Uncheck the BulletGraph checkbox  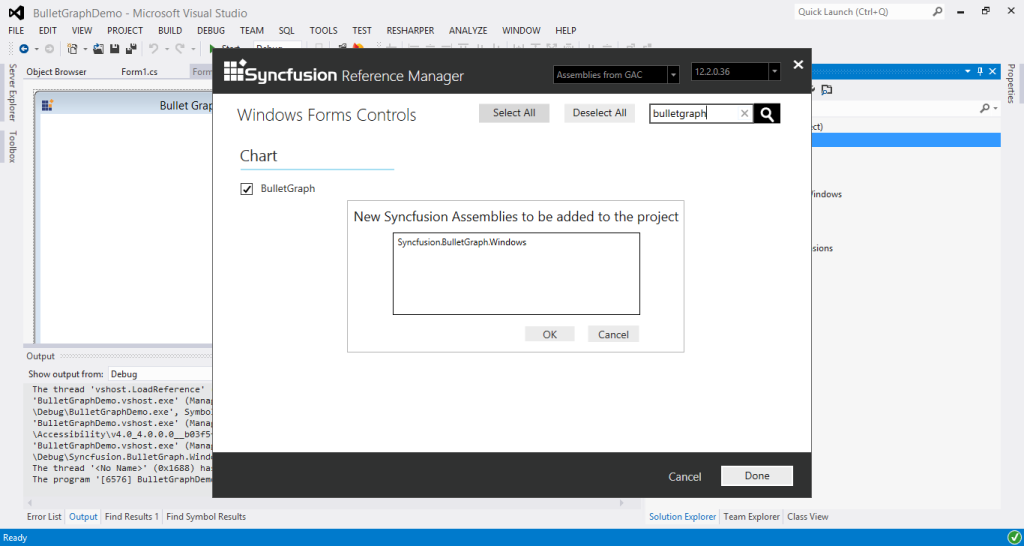pos(247,189)
